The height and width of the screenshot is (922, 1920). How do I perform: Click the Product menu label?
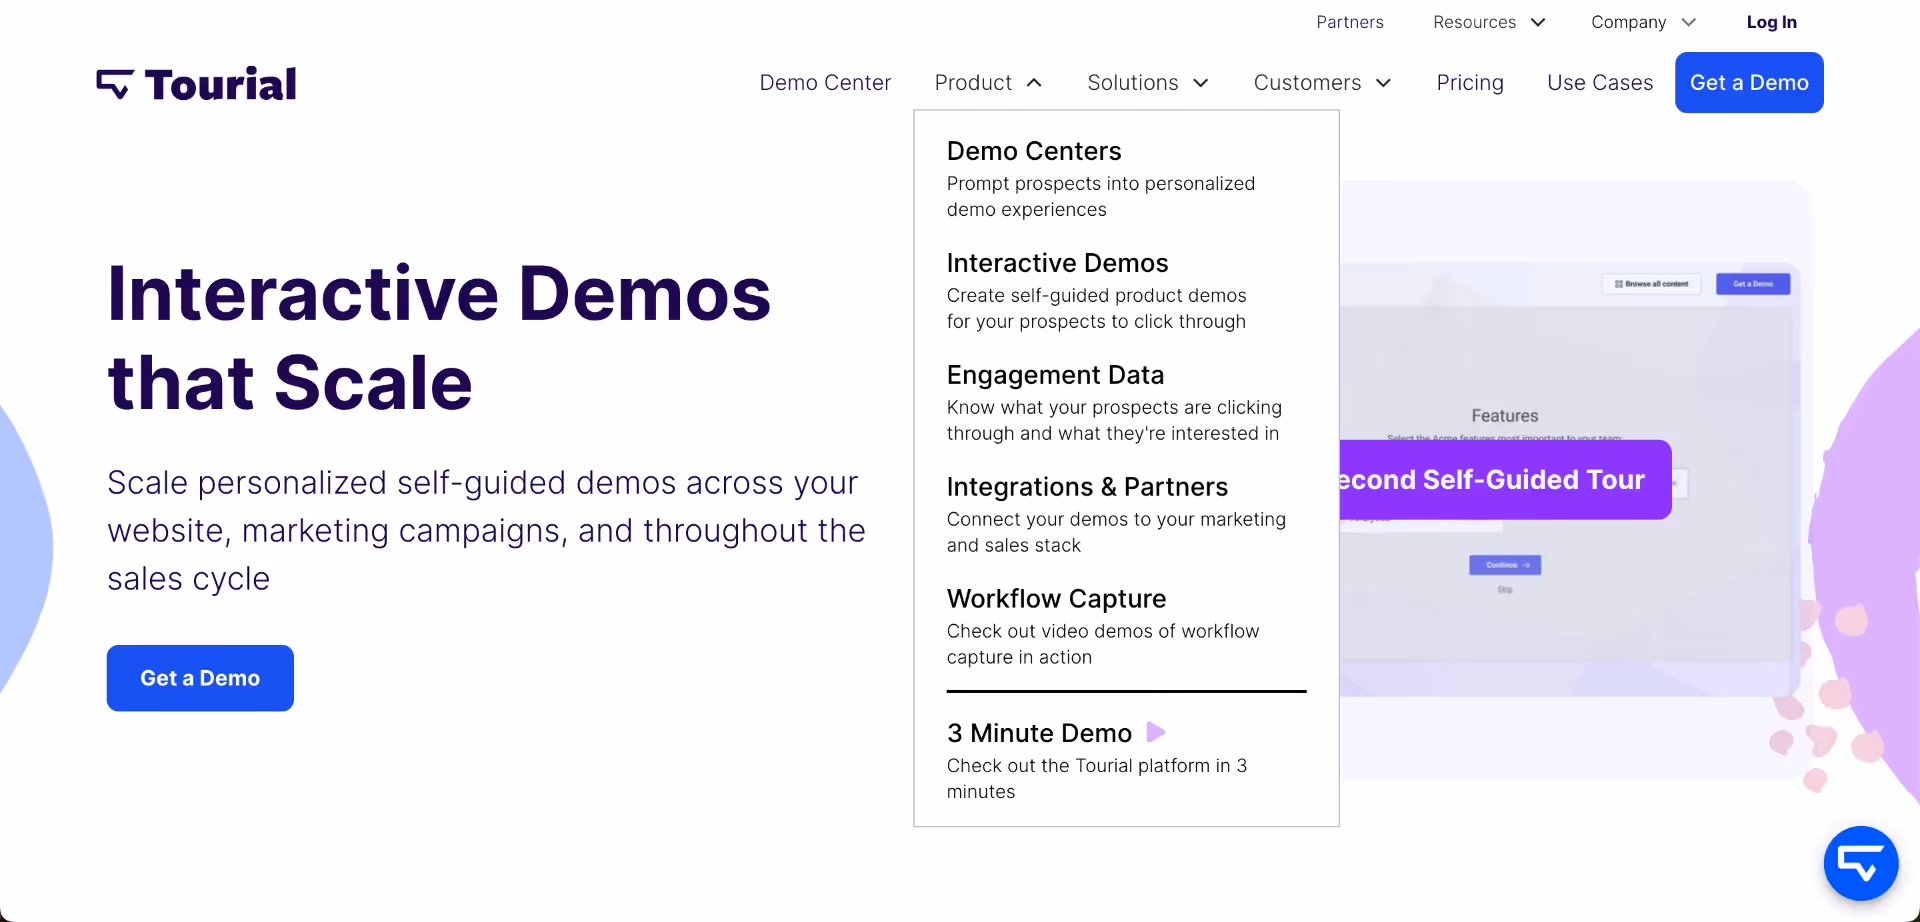(x=973, y=83)
